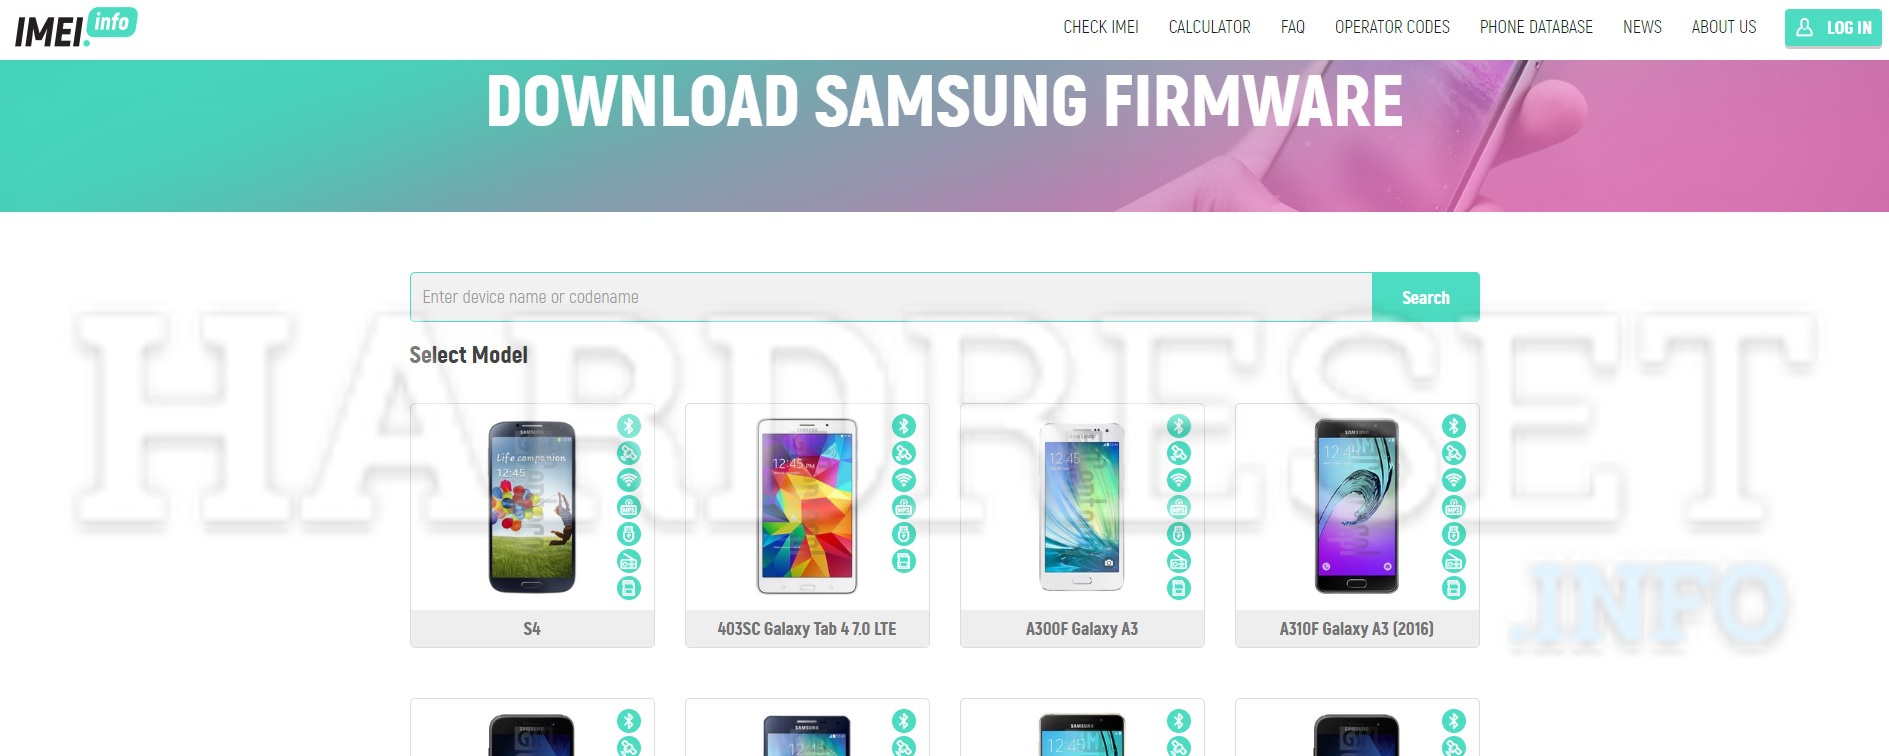The height and width of the screenshot is (756, 1889).
Task: Select the S4 phone thumbnail
Action: coord(532,507)
